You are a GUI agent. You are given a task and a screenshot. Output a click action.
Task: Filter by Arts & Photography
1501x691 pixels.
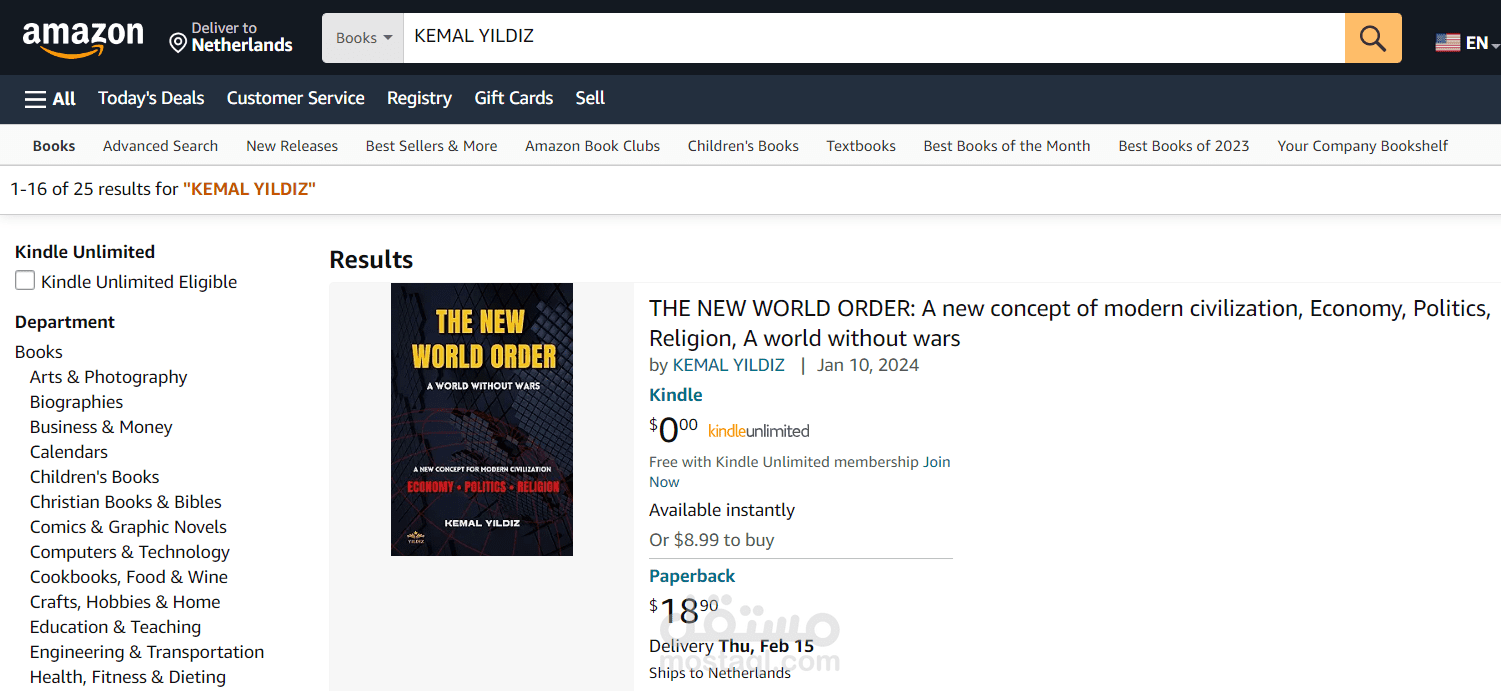108,377
